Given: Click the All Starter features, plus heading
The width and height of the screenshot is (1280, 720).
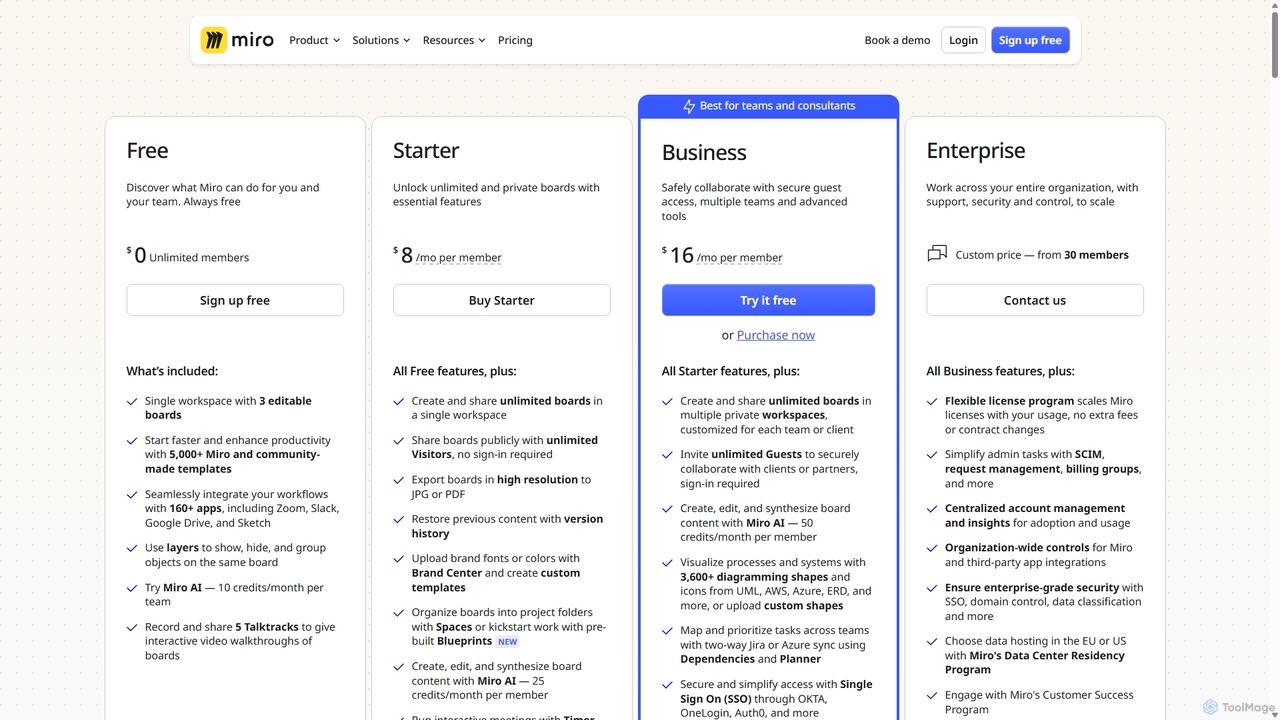Looking at the screenshot, I should coord(730,371).
